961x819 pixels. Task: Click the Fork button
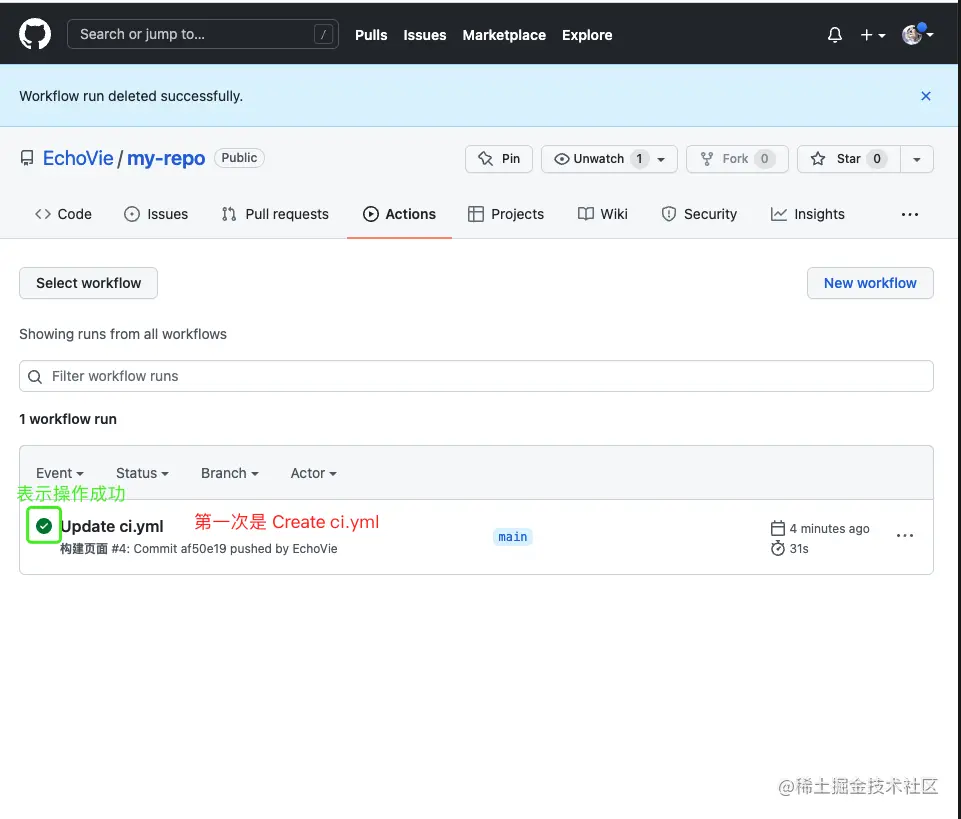point(737,159)
